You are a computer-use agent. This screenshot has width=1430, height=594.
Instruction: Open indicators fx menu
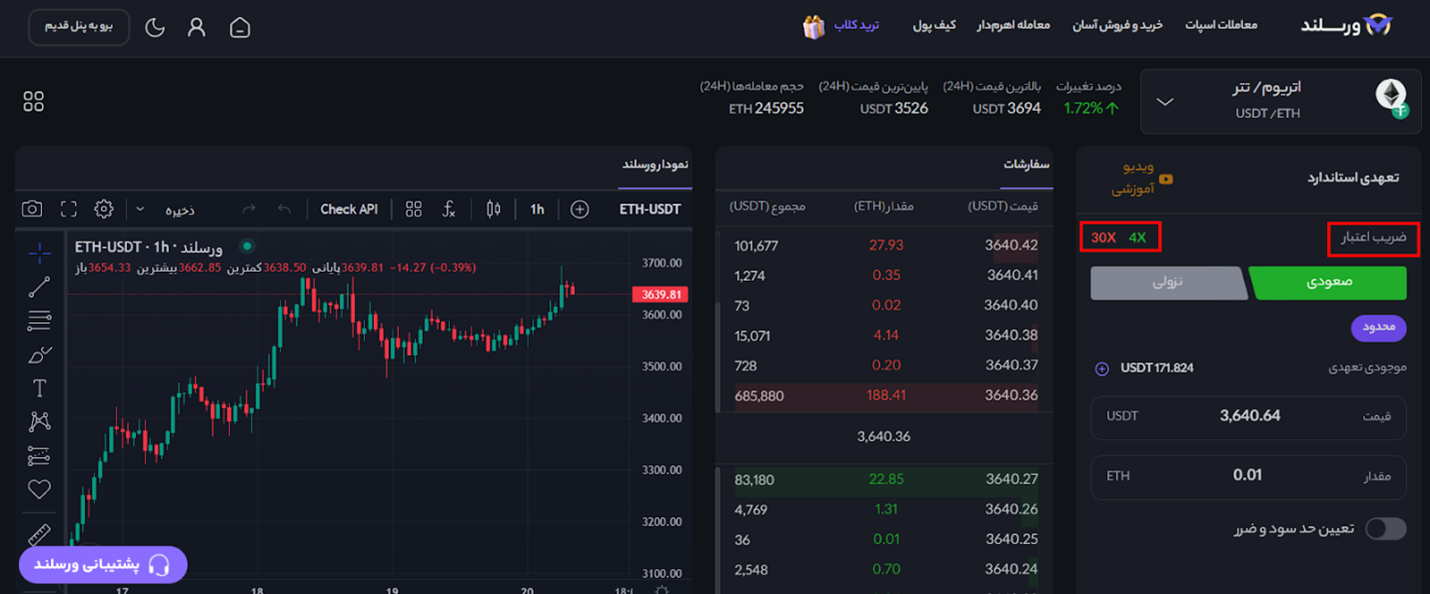point(449,209)
